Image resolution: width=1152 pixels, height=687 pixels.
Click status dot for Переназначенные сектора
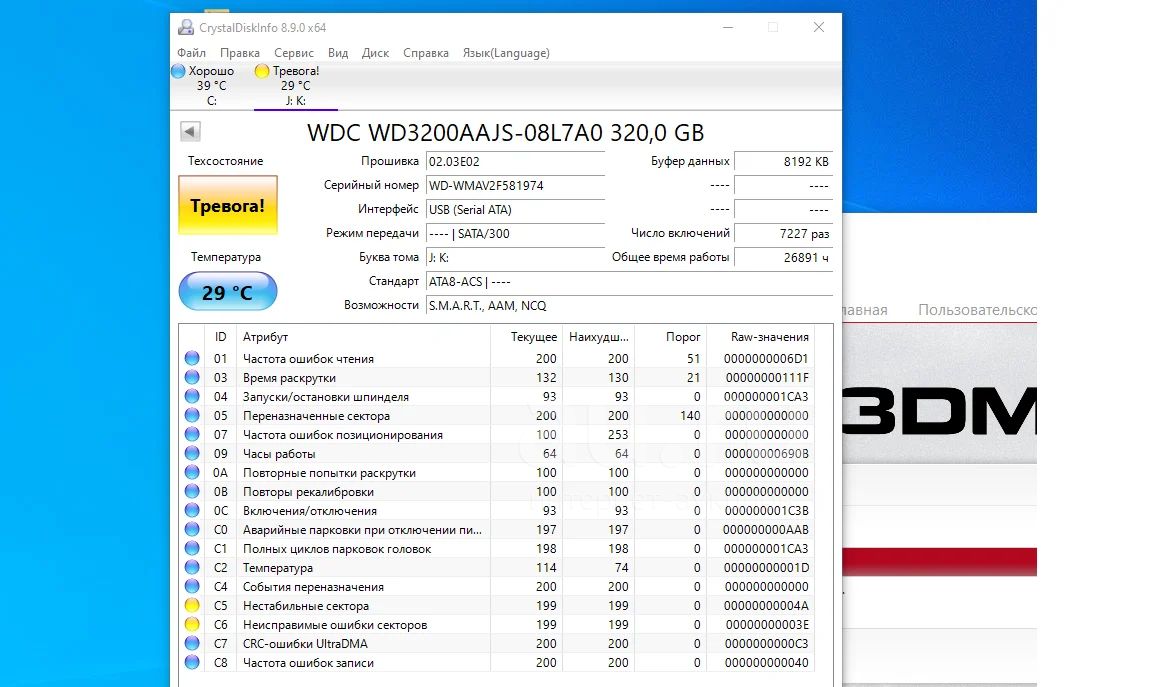tap(192, 416)
